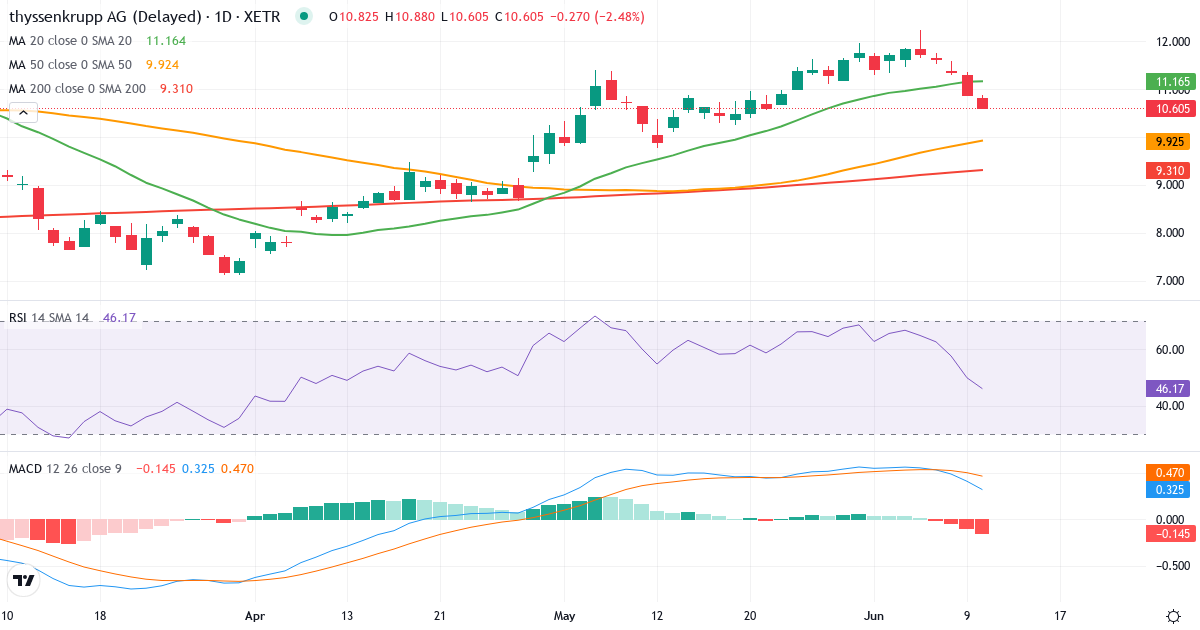The width and height of the screenshot is (1200, 630).
Task: Click the MA 200 close 0 SMA 200 legend
Action: click(x=77, y=88)
